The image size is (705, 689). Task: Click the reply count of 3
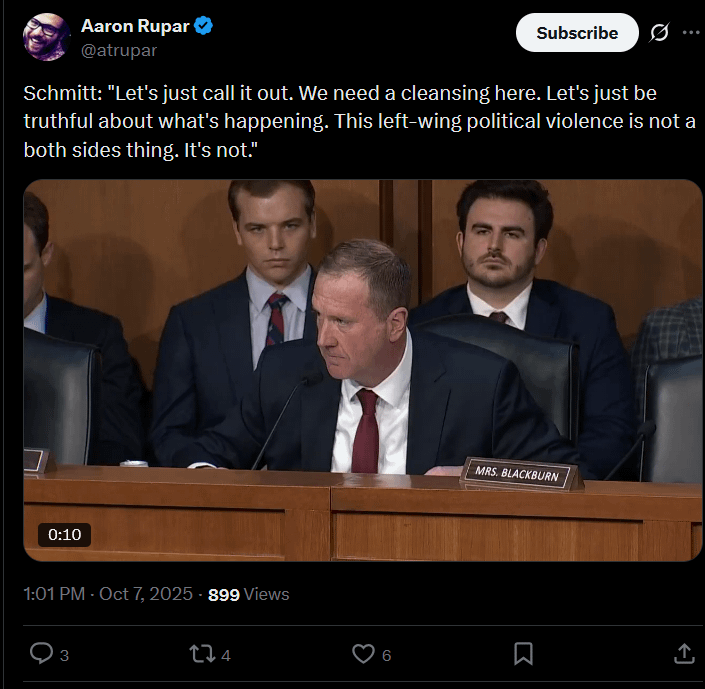pyautogui.click(x=65, y=655)
